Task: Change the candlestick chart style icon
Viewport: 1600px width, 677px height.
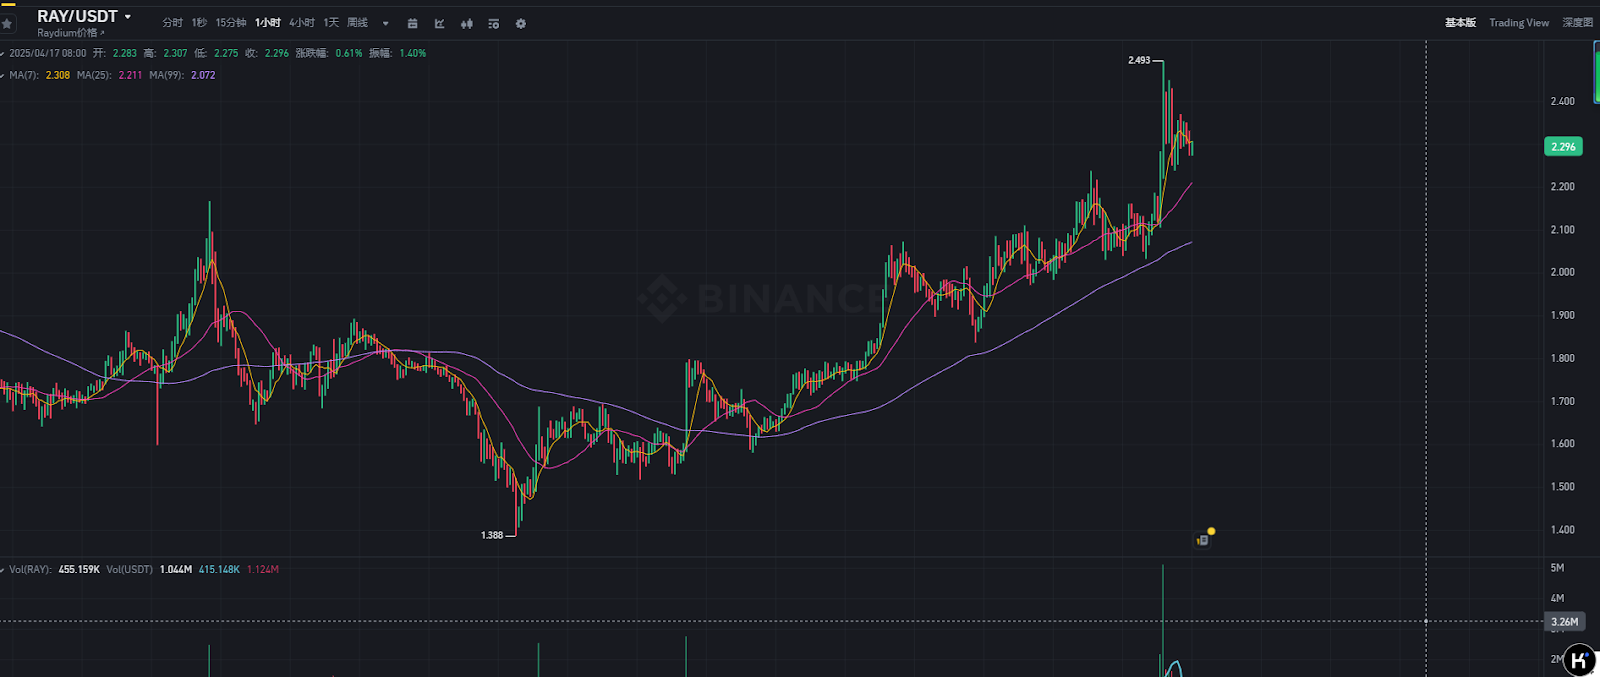Action: pyautogui.click(x=467, y=23)
